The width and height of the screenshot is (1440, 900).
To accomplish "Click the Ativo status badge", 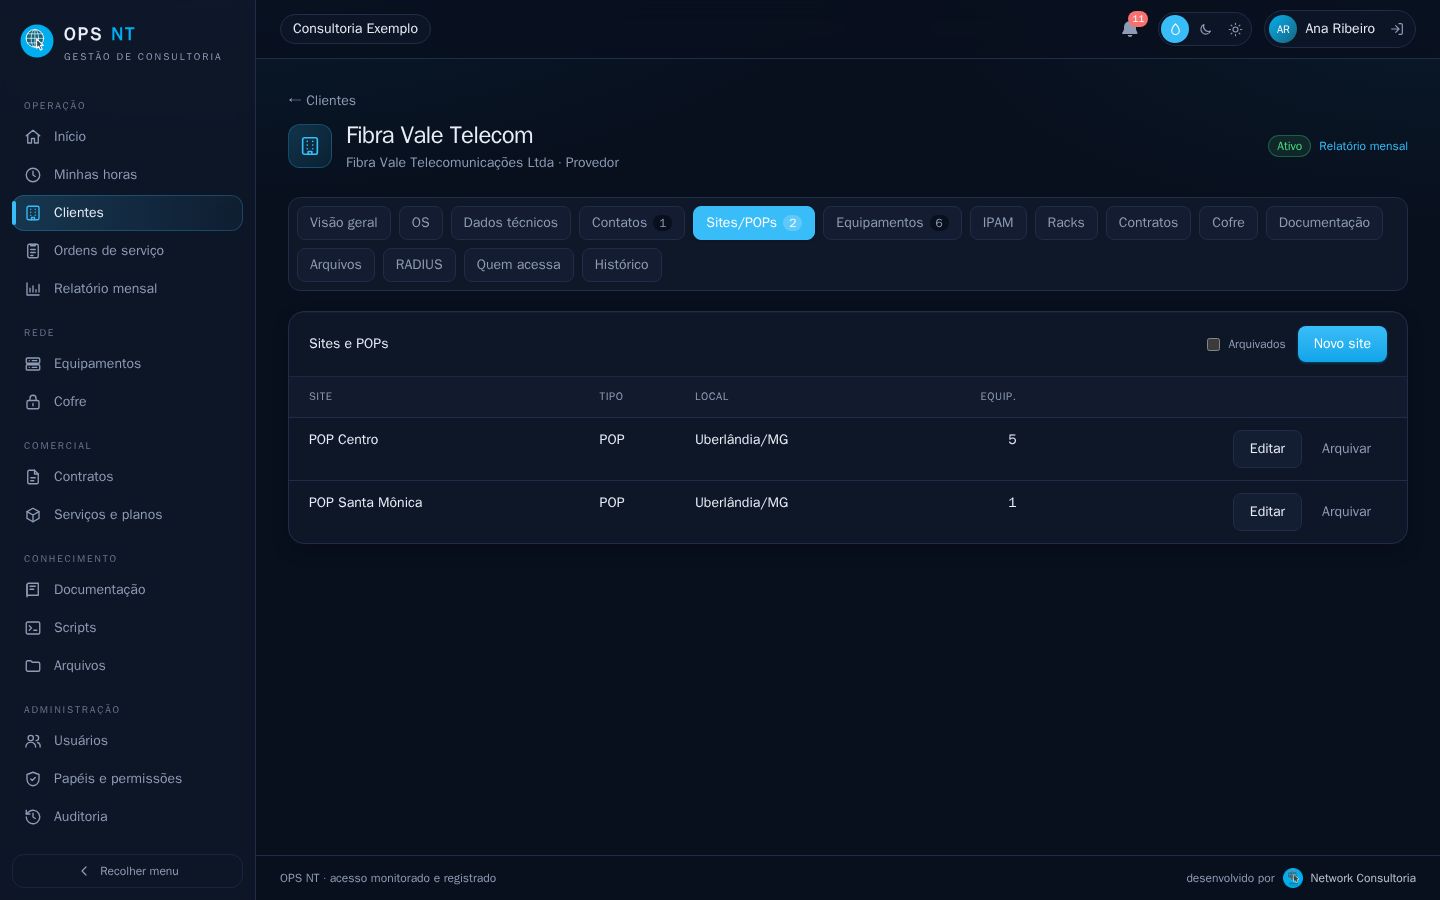I will click(x=1289, y=146).
